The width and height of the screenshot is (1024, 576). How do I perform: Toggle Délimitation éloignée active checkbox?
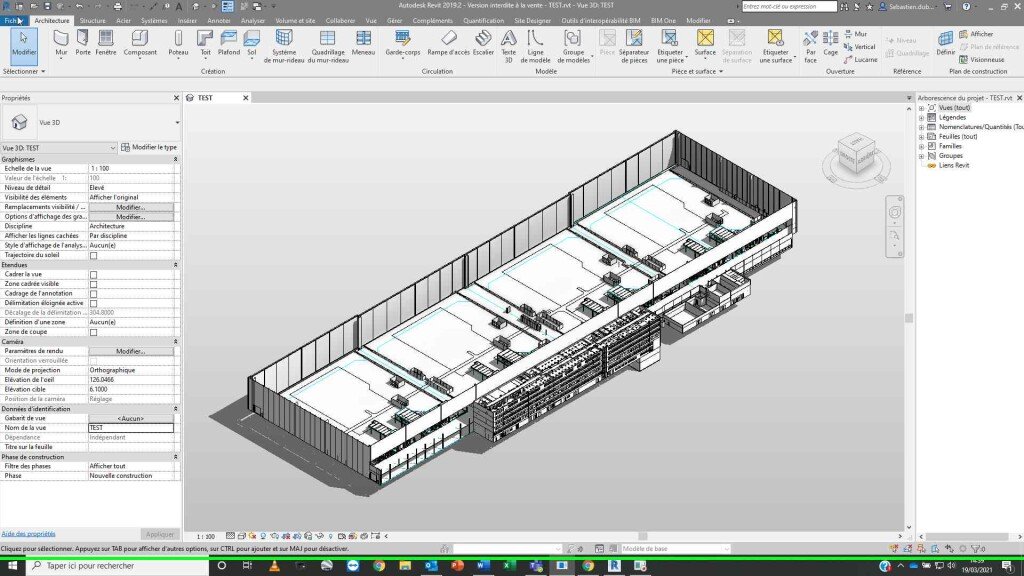pos(93,303)
